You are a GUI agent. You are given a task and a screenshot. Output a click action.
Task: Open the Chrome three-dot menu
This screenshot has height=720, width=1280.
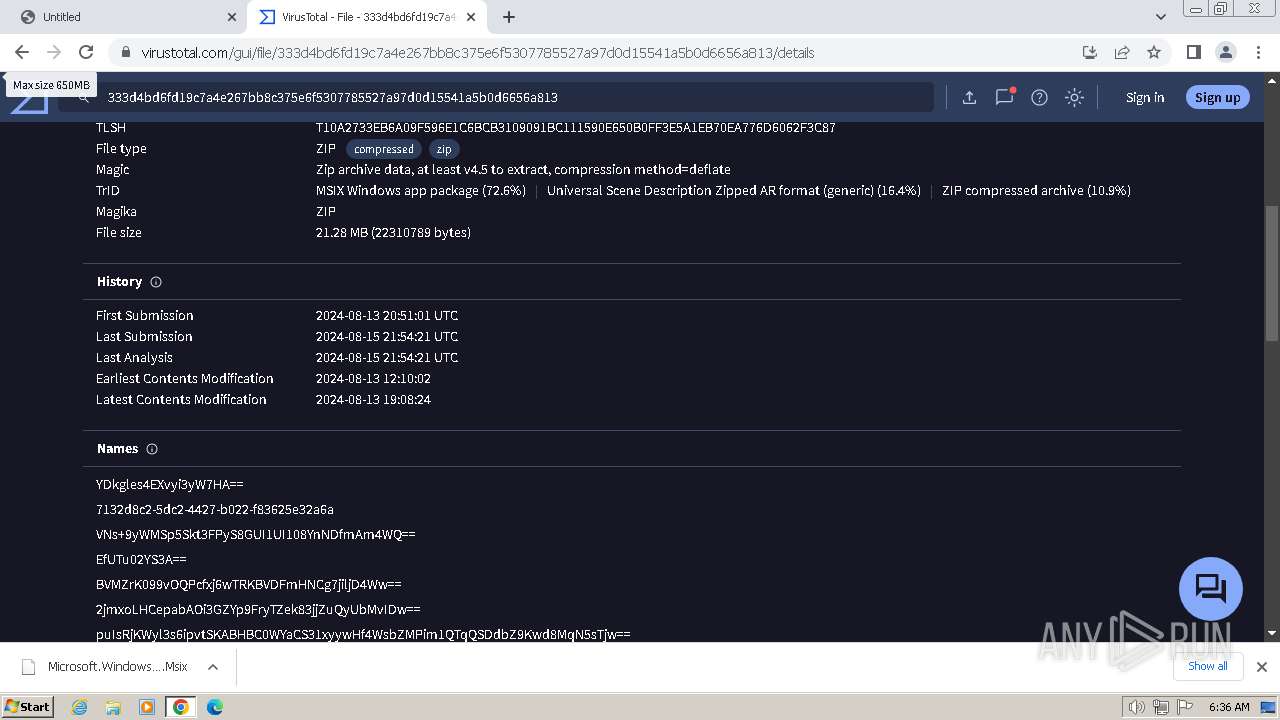click(x=1258, y=52)
